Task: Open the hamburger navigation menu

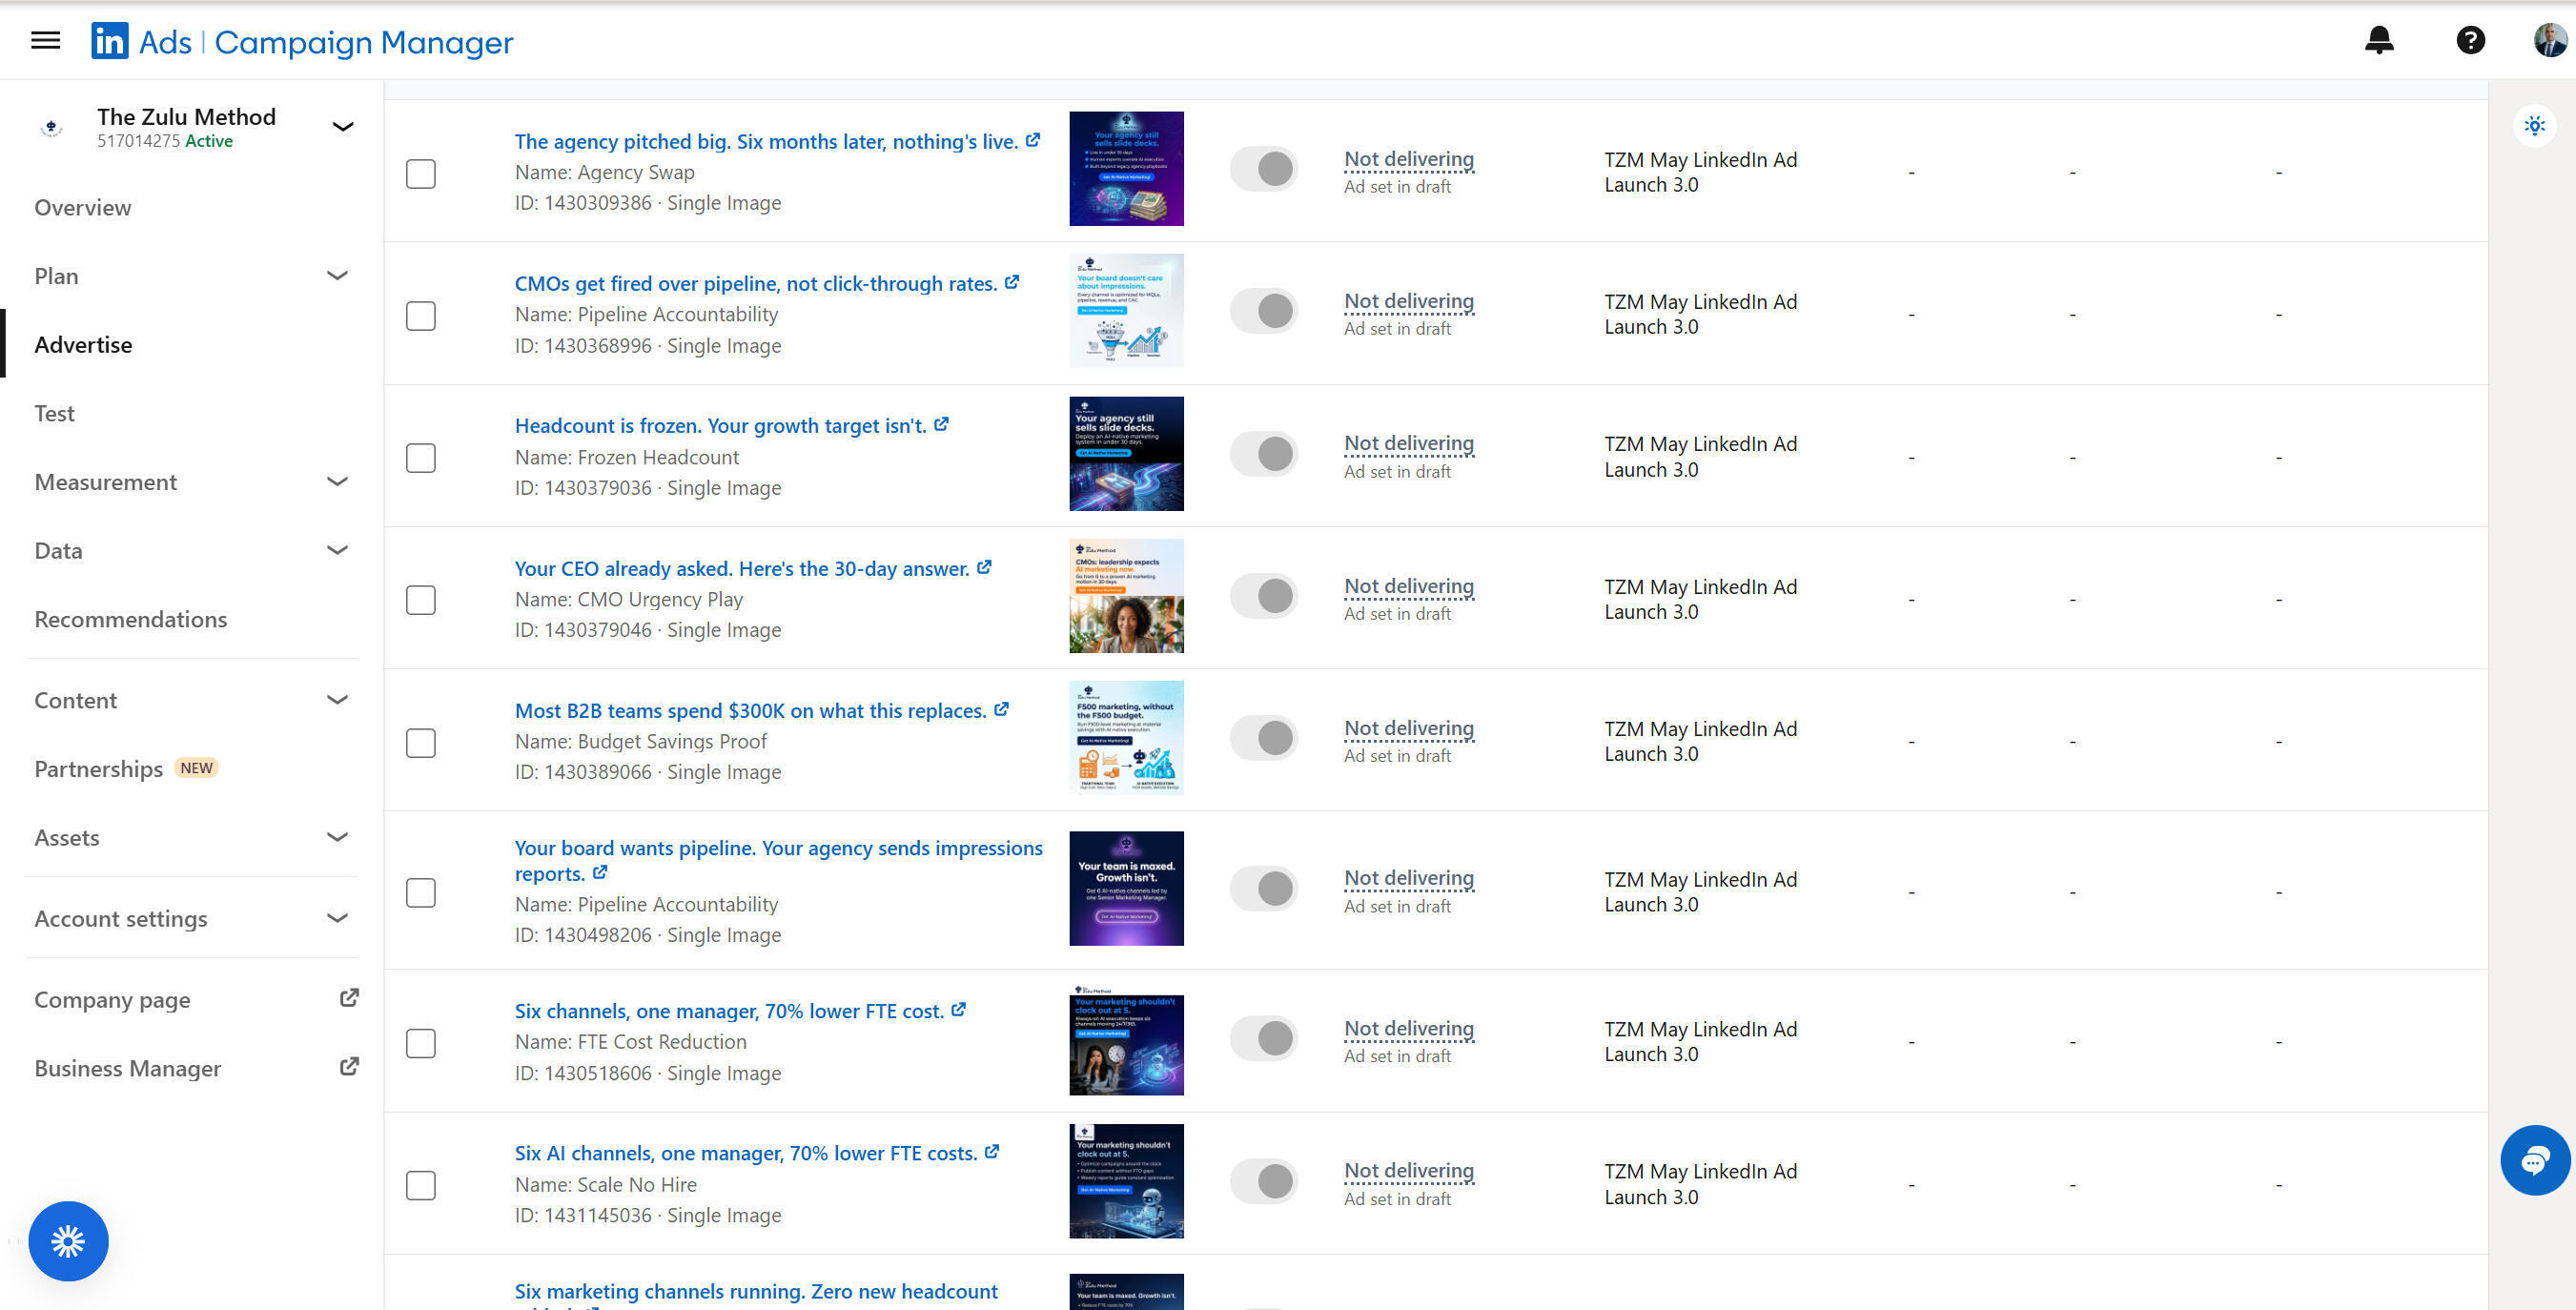Action: pyautogui.click(x=46, y=41)
